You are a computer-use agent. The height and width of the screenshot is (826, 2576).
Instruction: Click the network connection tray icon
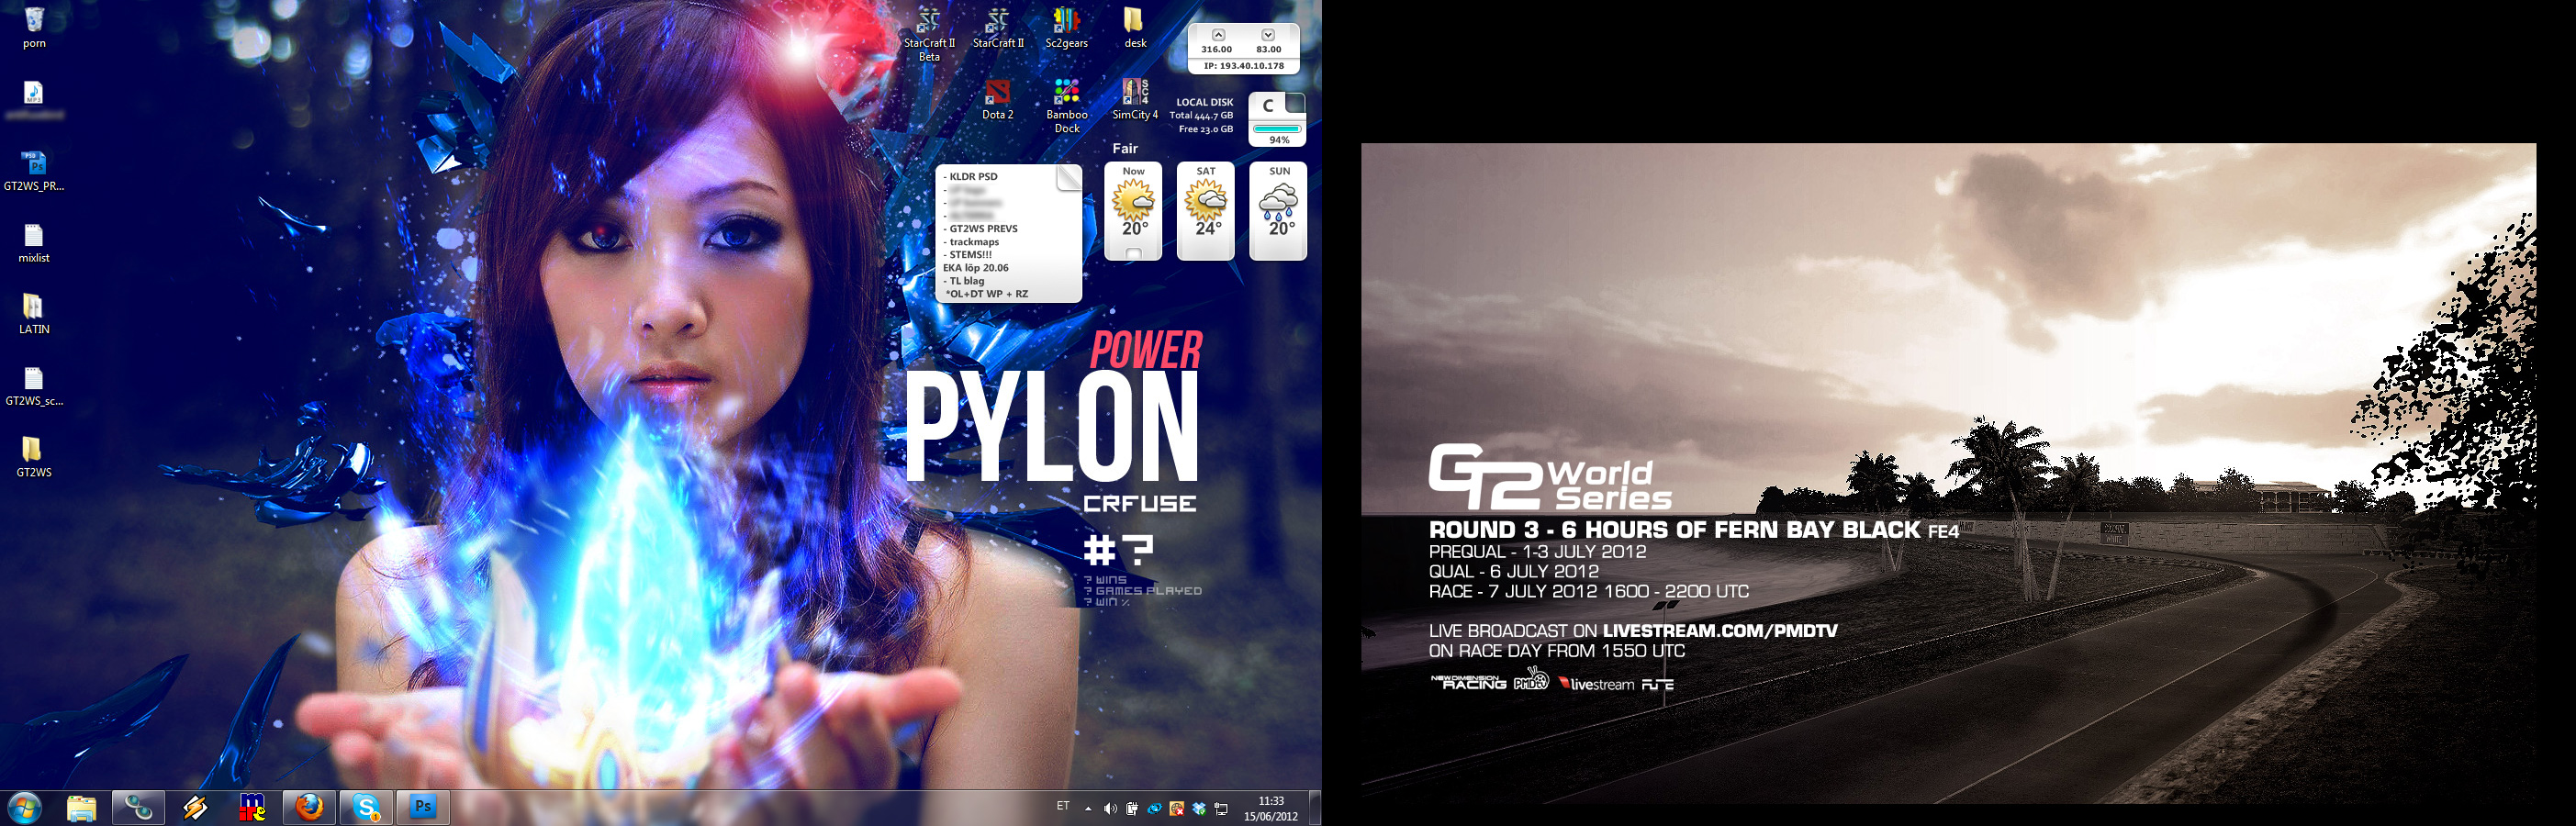coord(1221,808)
